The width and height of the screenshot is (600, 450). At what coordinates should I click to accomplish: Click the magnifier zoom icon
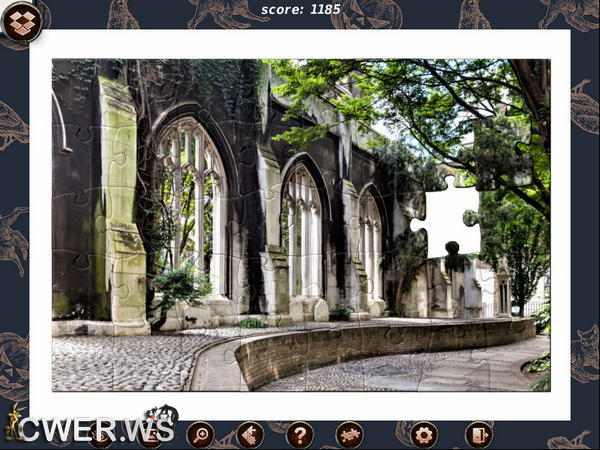click(200, 434)
